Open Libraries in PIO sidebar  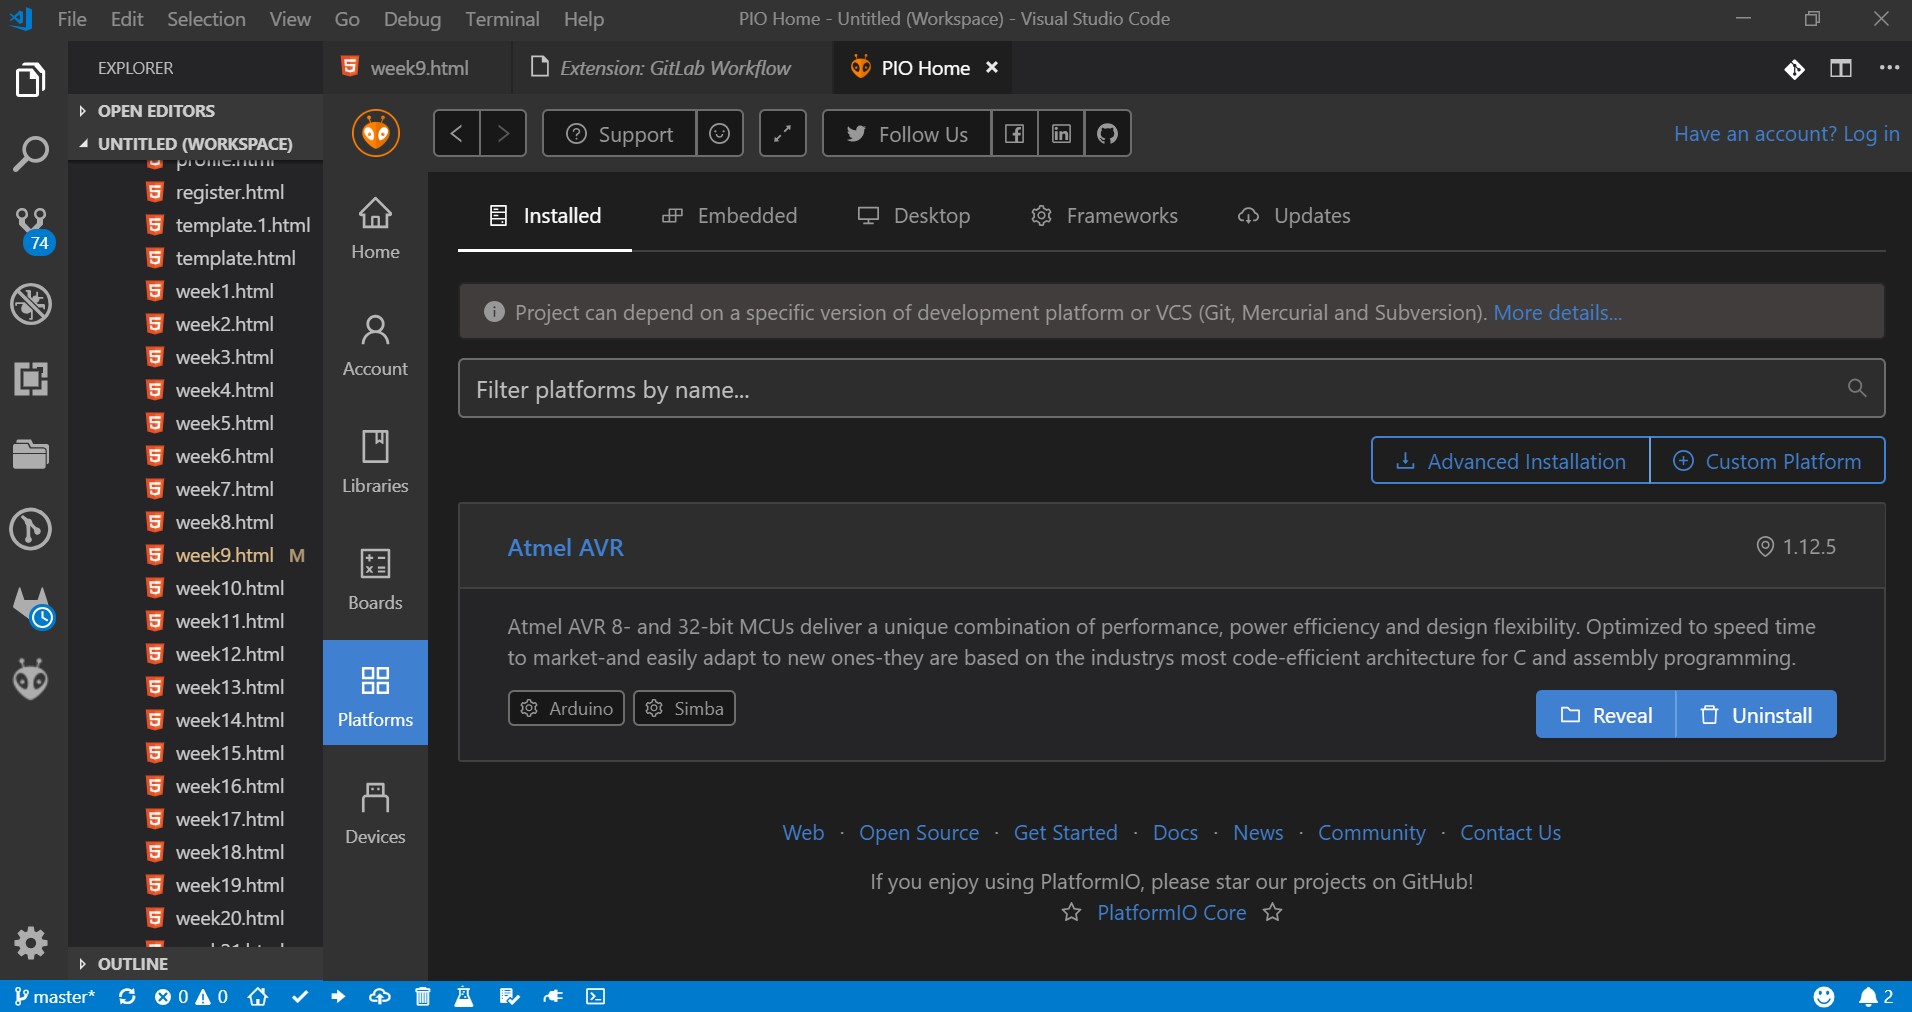pyautogui.click(x=375, y=463)
